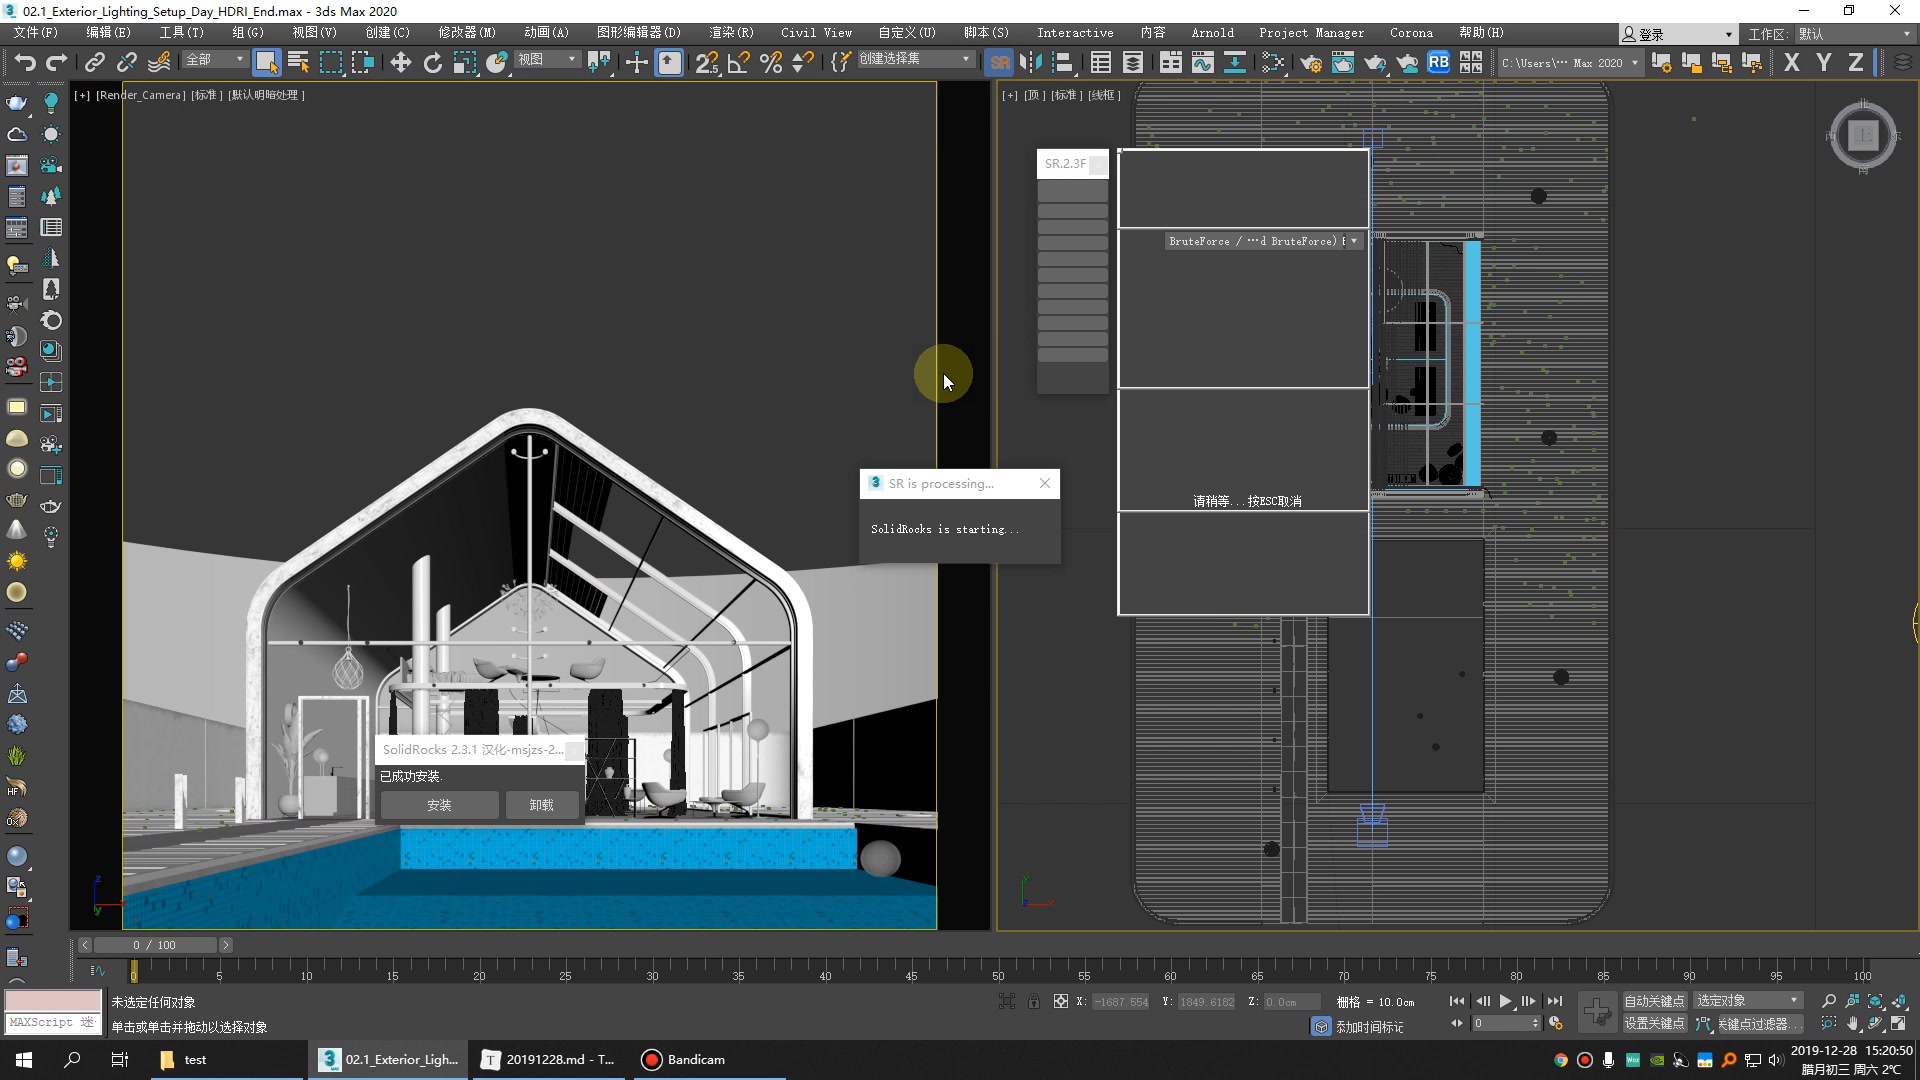Viewport: 1920px width, 1080px height.
Task: Click the Percent Snap toggle icon
Action: tap(770, 63)
